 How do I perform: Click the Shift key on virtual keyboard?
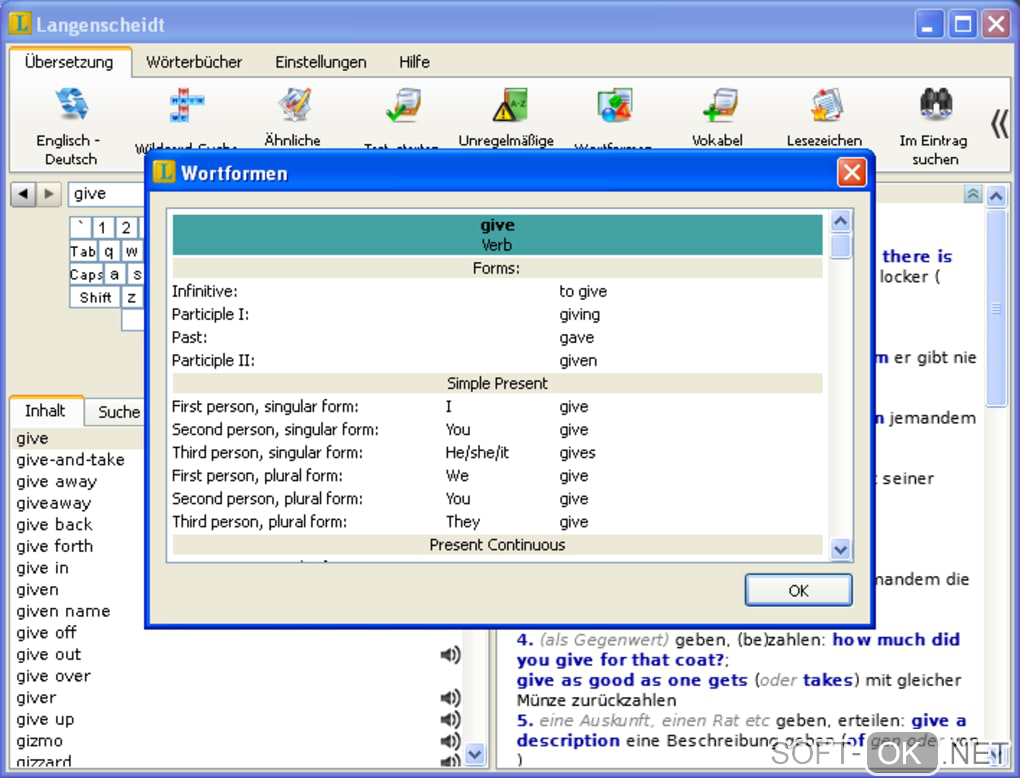[x=96, y=298]
